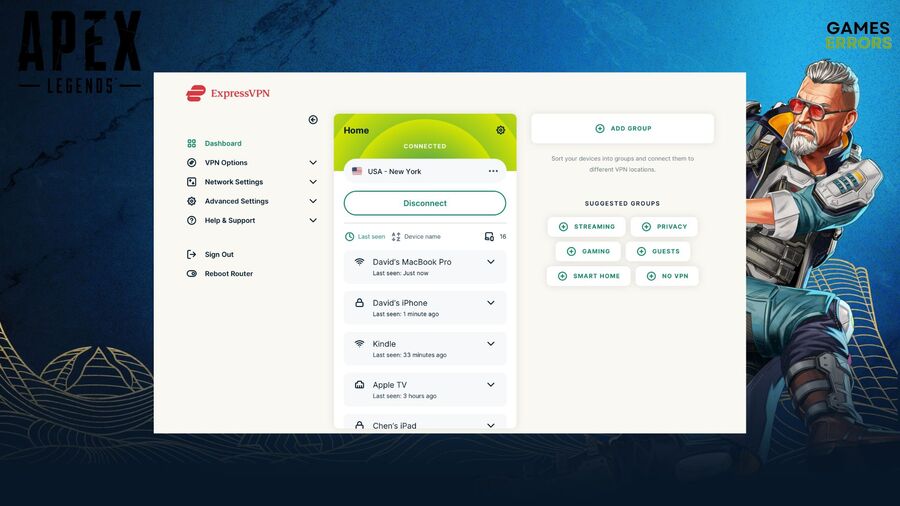Click the Help & Support question icon
900x506 pixels.
point(192,220)
